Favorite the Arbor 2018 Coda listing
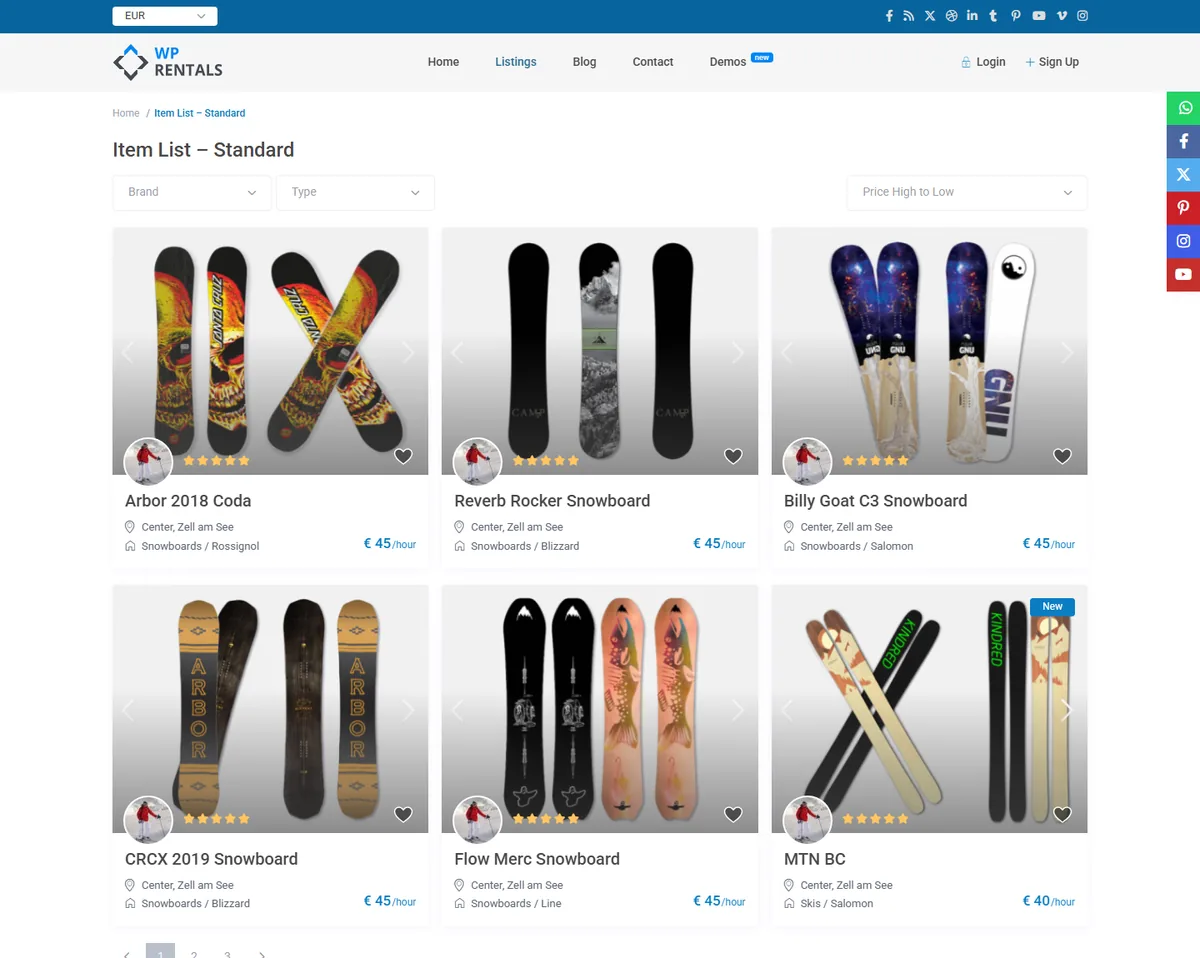This screenshot has width=1200, height=958. tap(403, 456)
